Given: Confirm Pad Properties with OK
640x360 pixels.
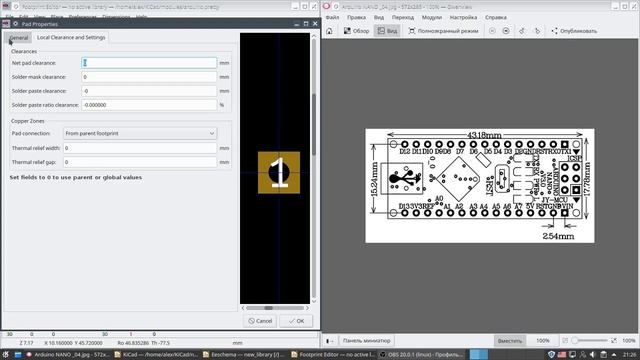Looking at the screenshot, I should click(296, 321).
